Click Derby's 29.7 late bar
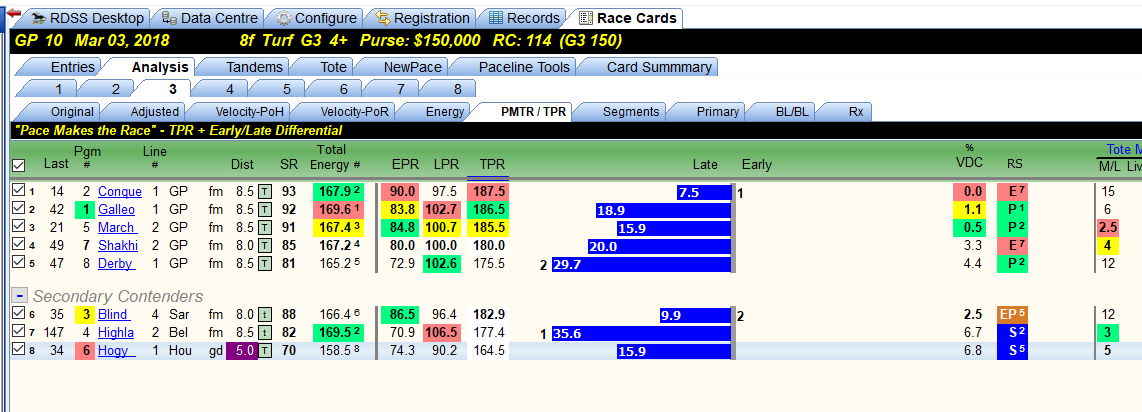This screenshot has height=412, width=1142. (x=641, y=264)
